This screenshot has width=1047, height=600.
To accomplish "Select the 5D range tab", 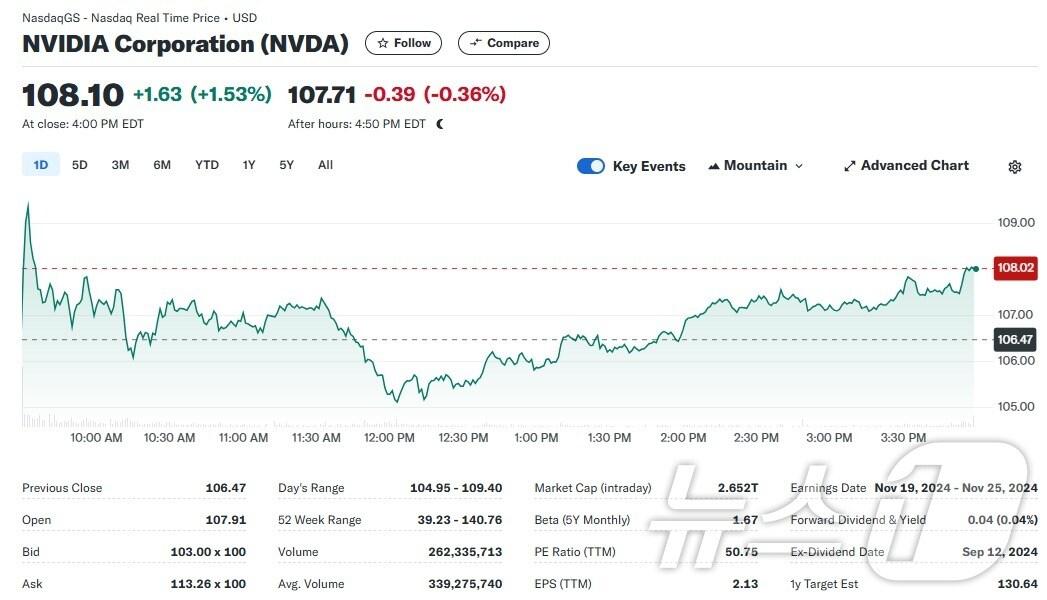I will (80, 165).
